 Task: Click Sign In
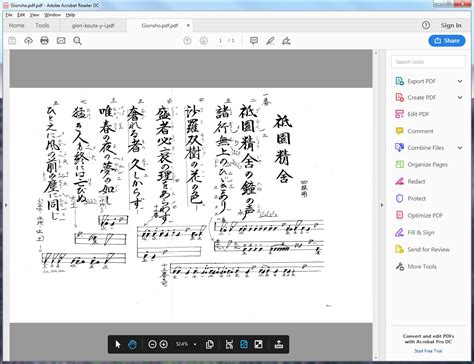(451, 25)
